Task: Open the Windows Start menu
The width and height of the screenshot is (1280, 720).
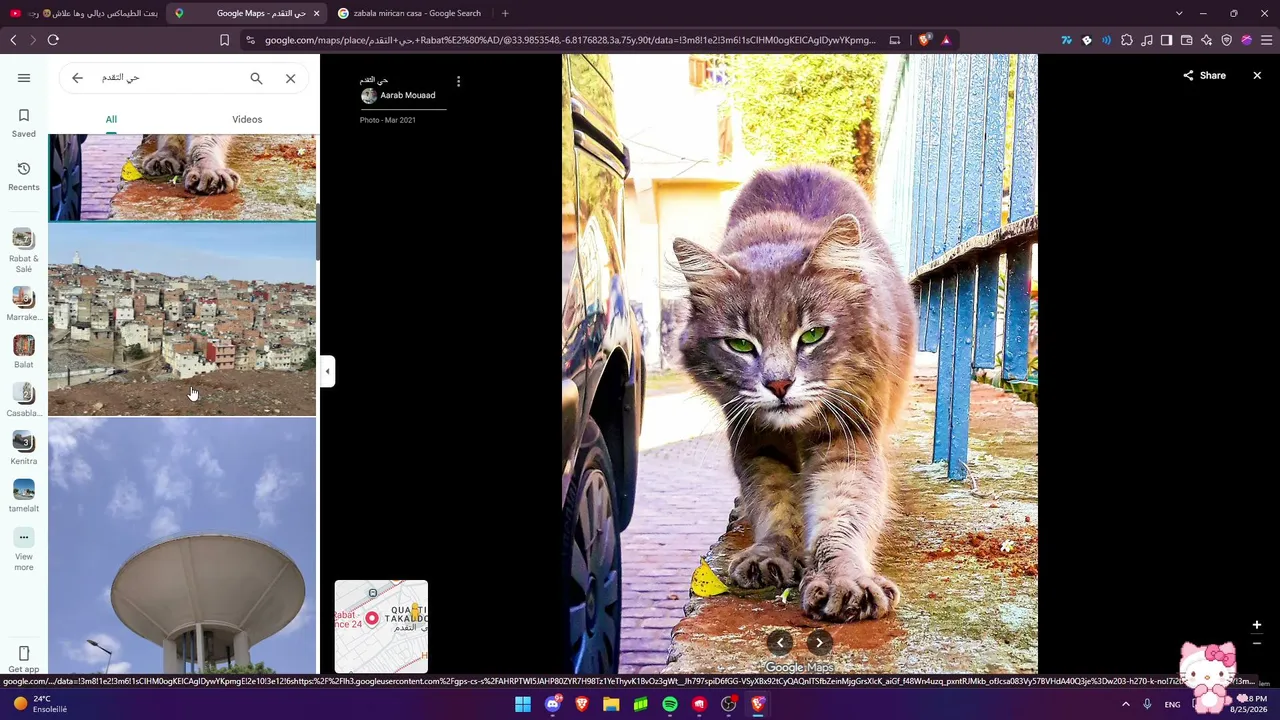Action: click(x=523, y=704)
